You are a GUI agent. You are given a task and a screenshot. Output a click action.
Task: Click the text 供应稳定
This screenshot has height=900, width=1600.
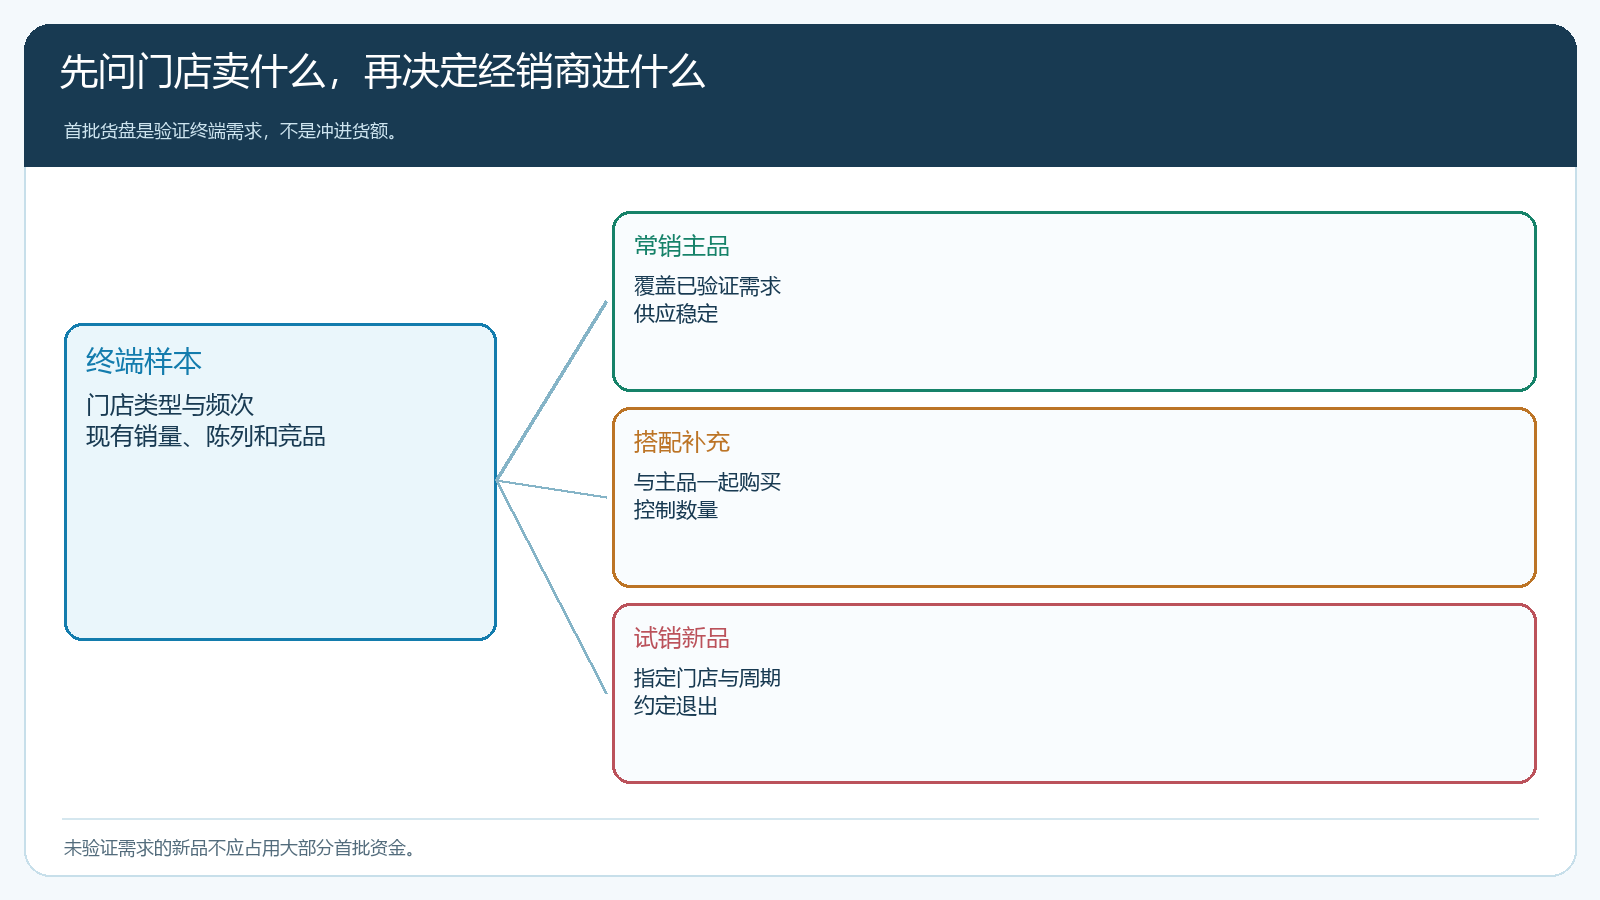click(x=676, y=314)
